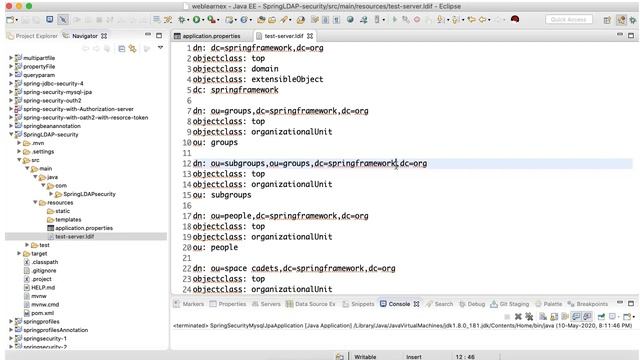Click 'ou: people' on line 20

[x=215, y=247]
